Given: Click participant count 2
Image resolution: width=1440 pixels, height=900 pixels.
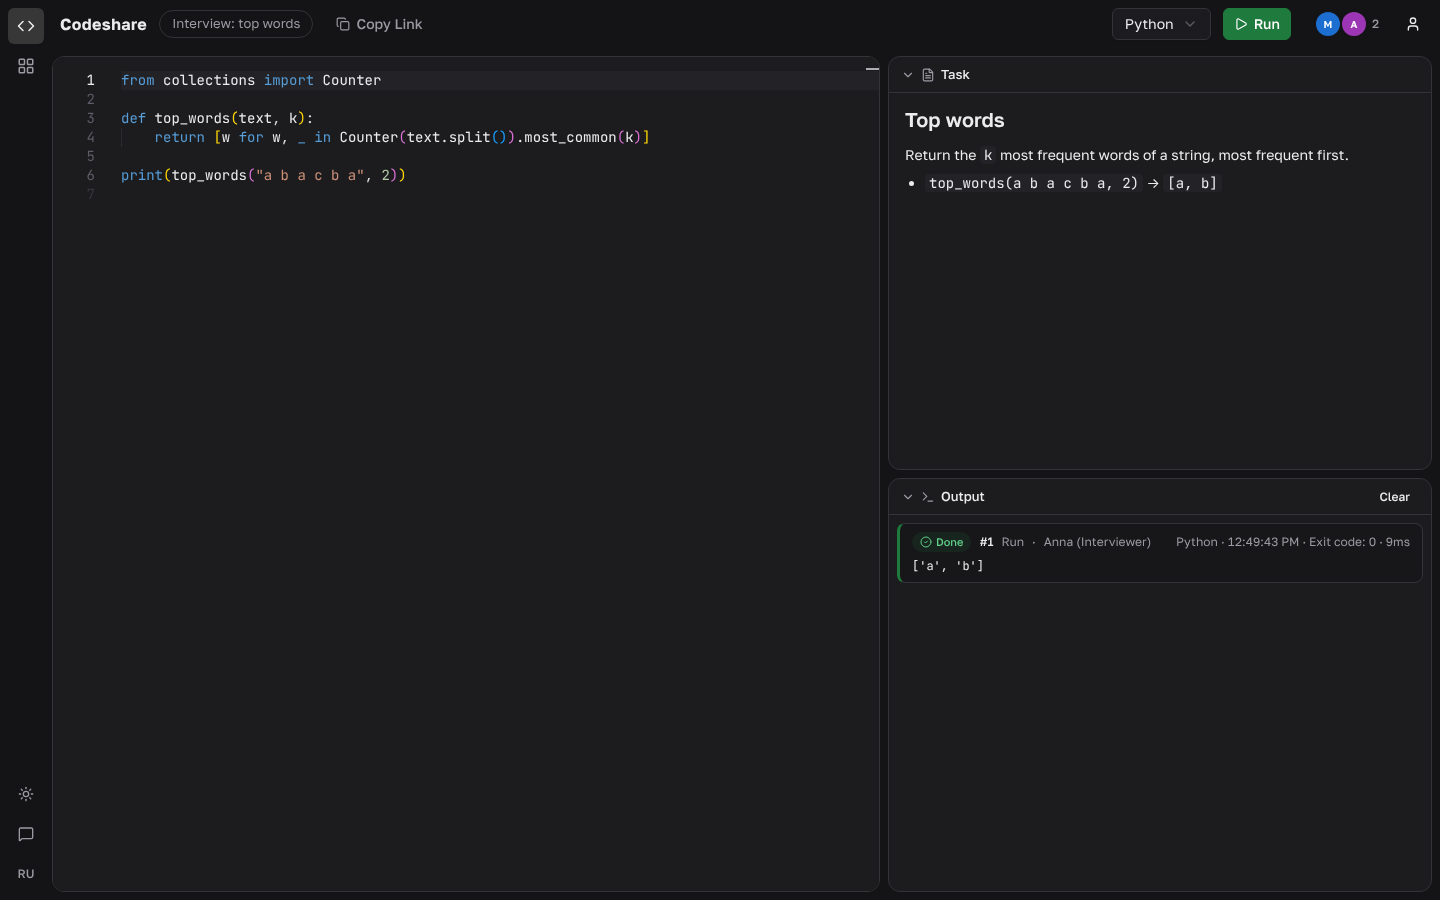Looking at the screenshot, I should pos(1375,24).
